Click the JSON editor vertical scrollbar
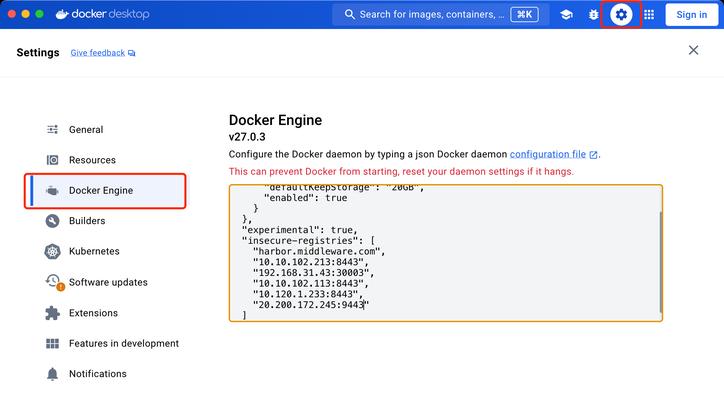This screenshot has height=400, width=724. [x=661, y=261]
